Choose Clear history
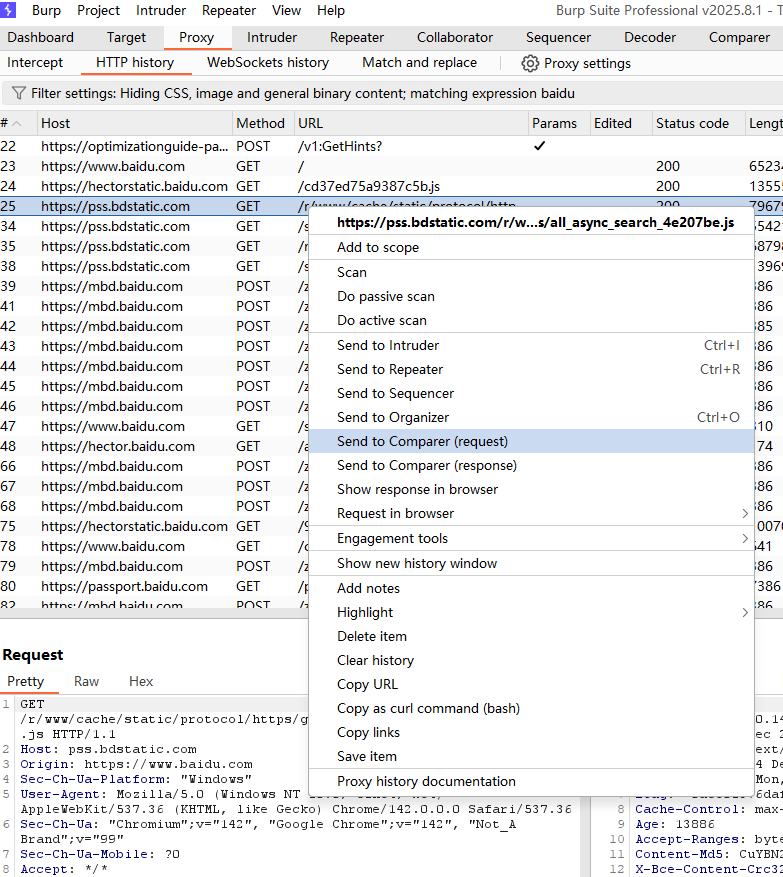This screenshot has height=877, width=783. coord(531,661)
